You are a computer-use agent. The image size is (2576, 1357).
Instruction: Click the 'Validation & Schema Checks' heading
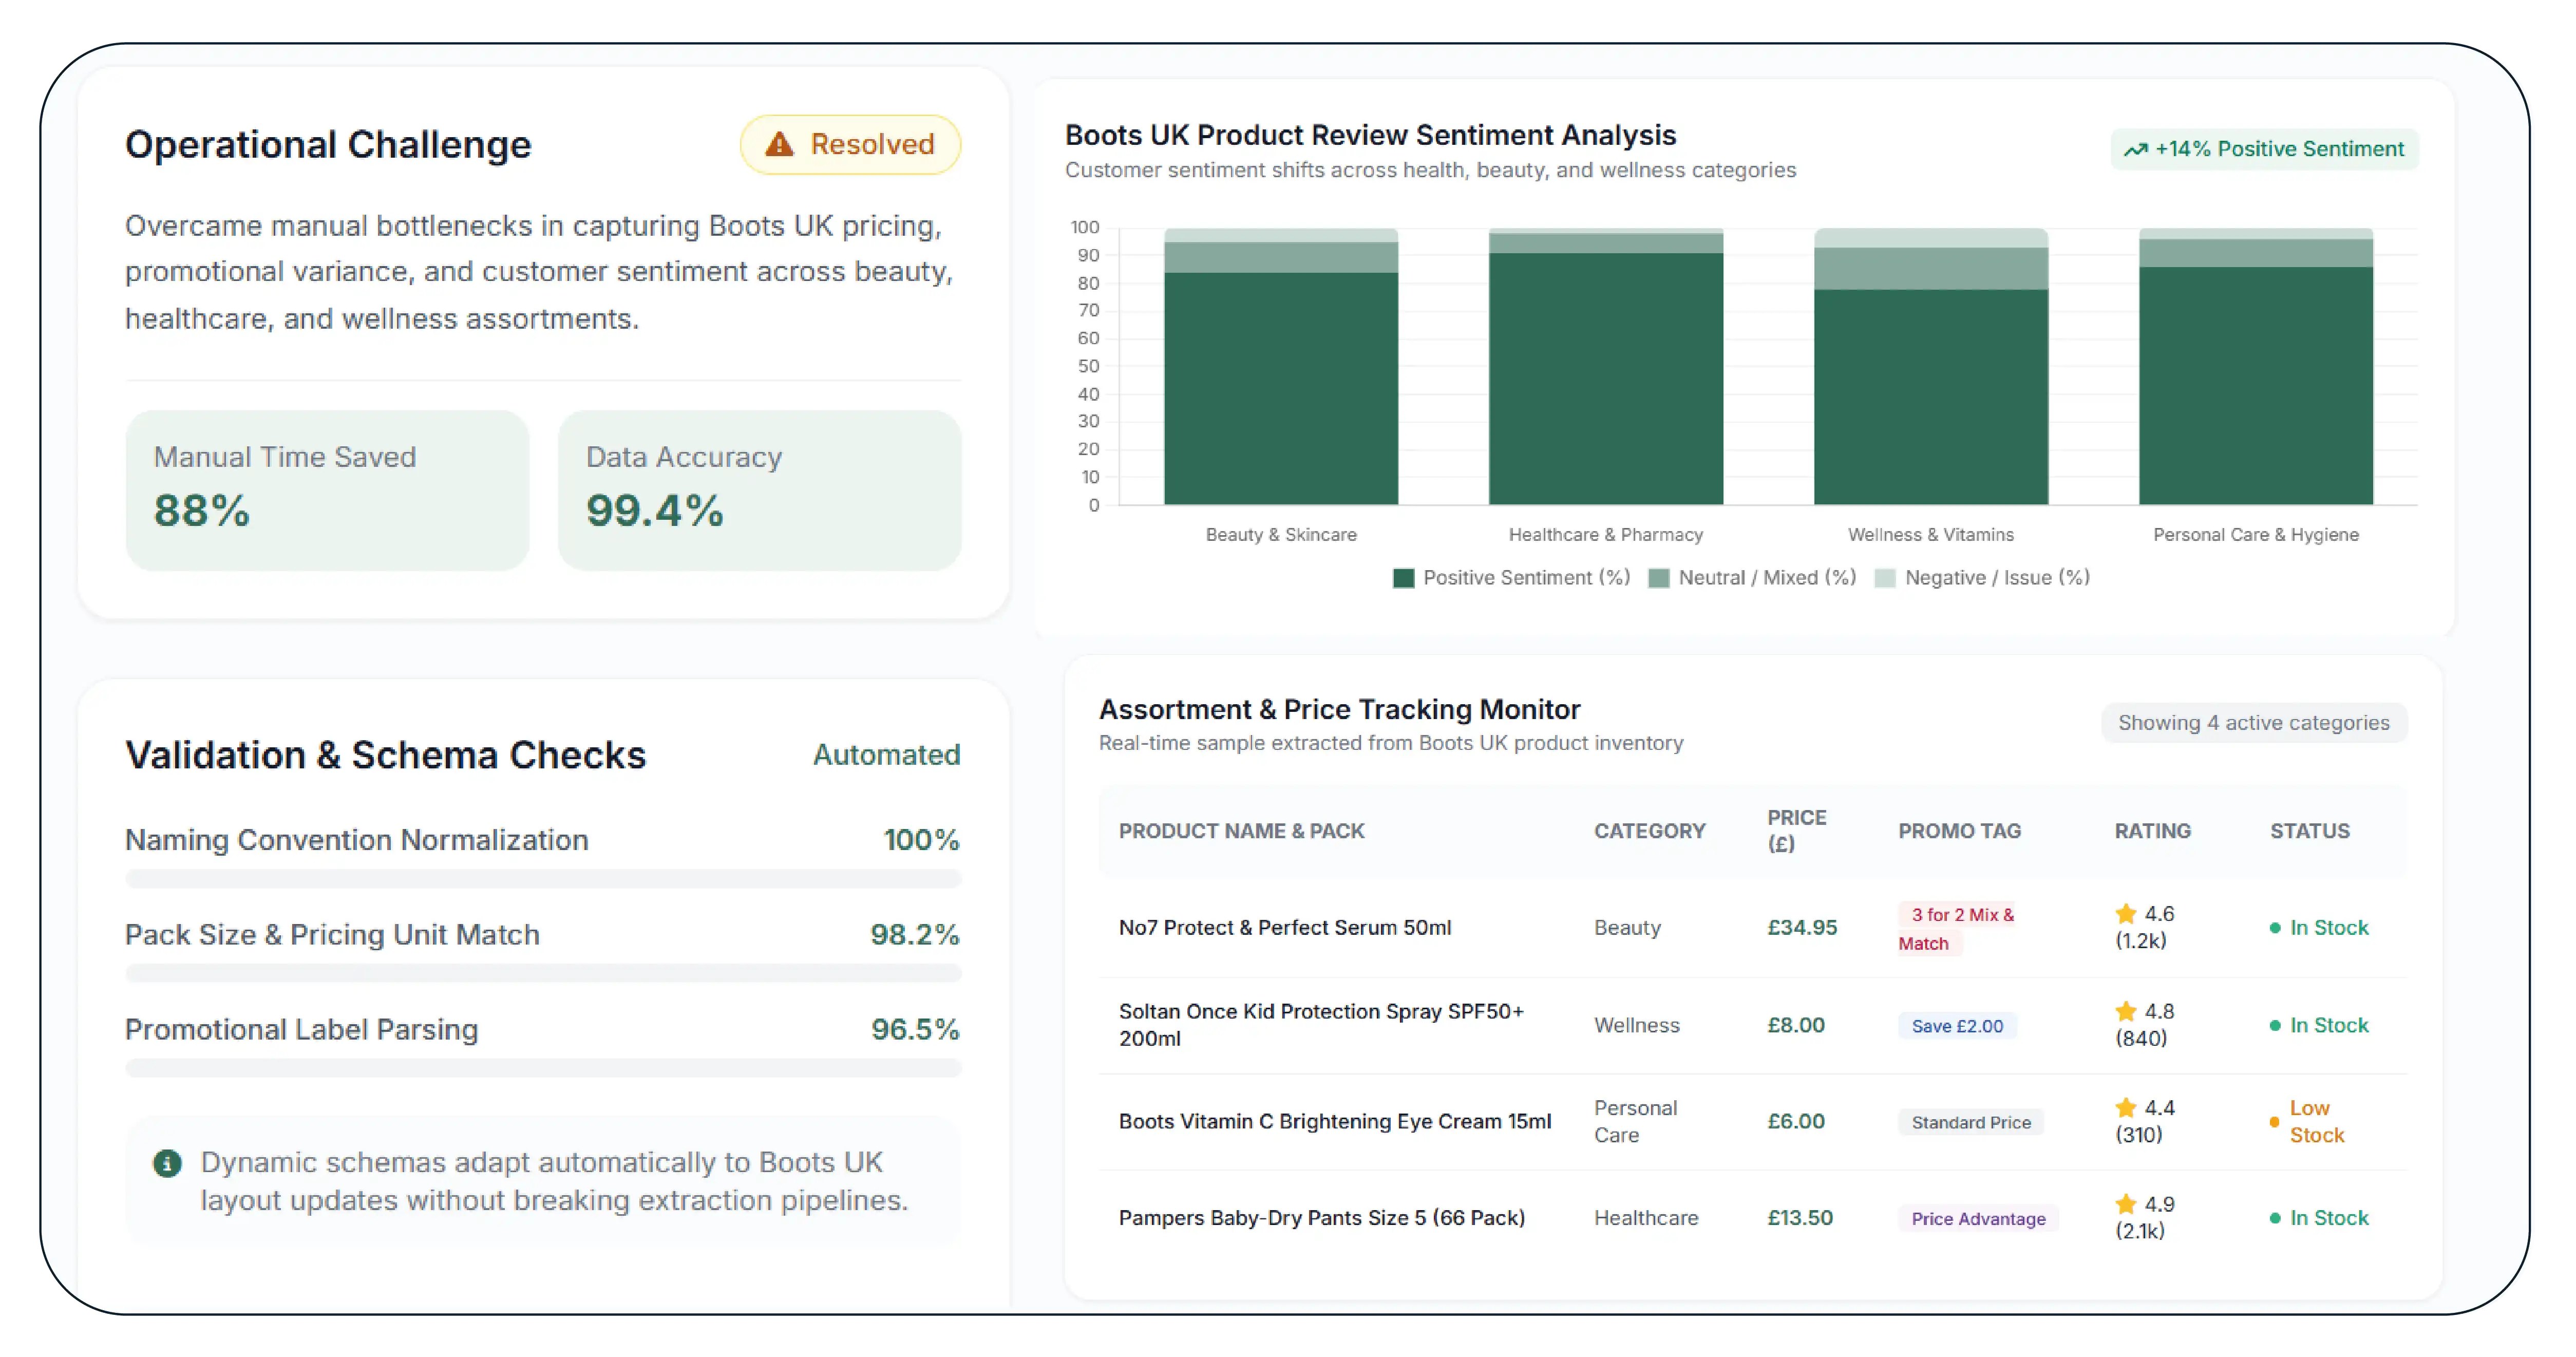coord(385,756)
